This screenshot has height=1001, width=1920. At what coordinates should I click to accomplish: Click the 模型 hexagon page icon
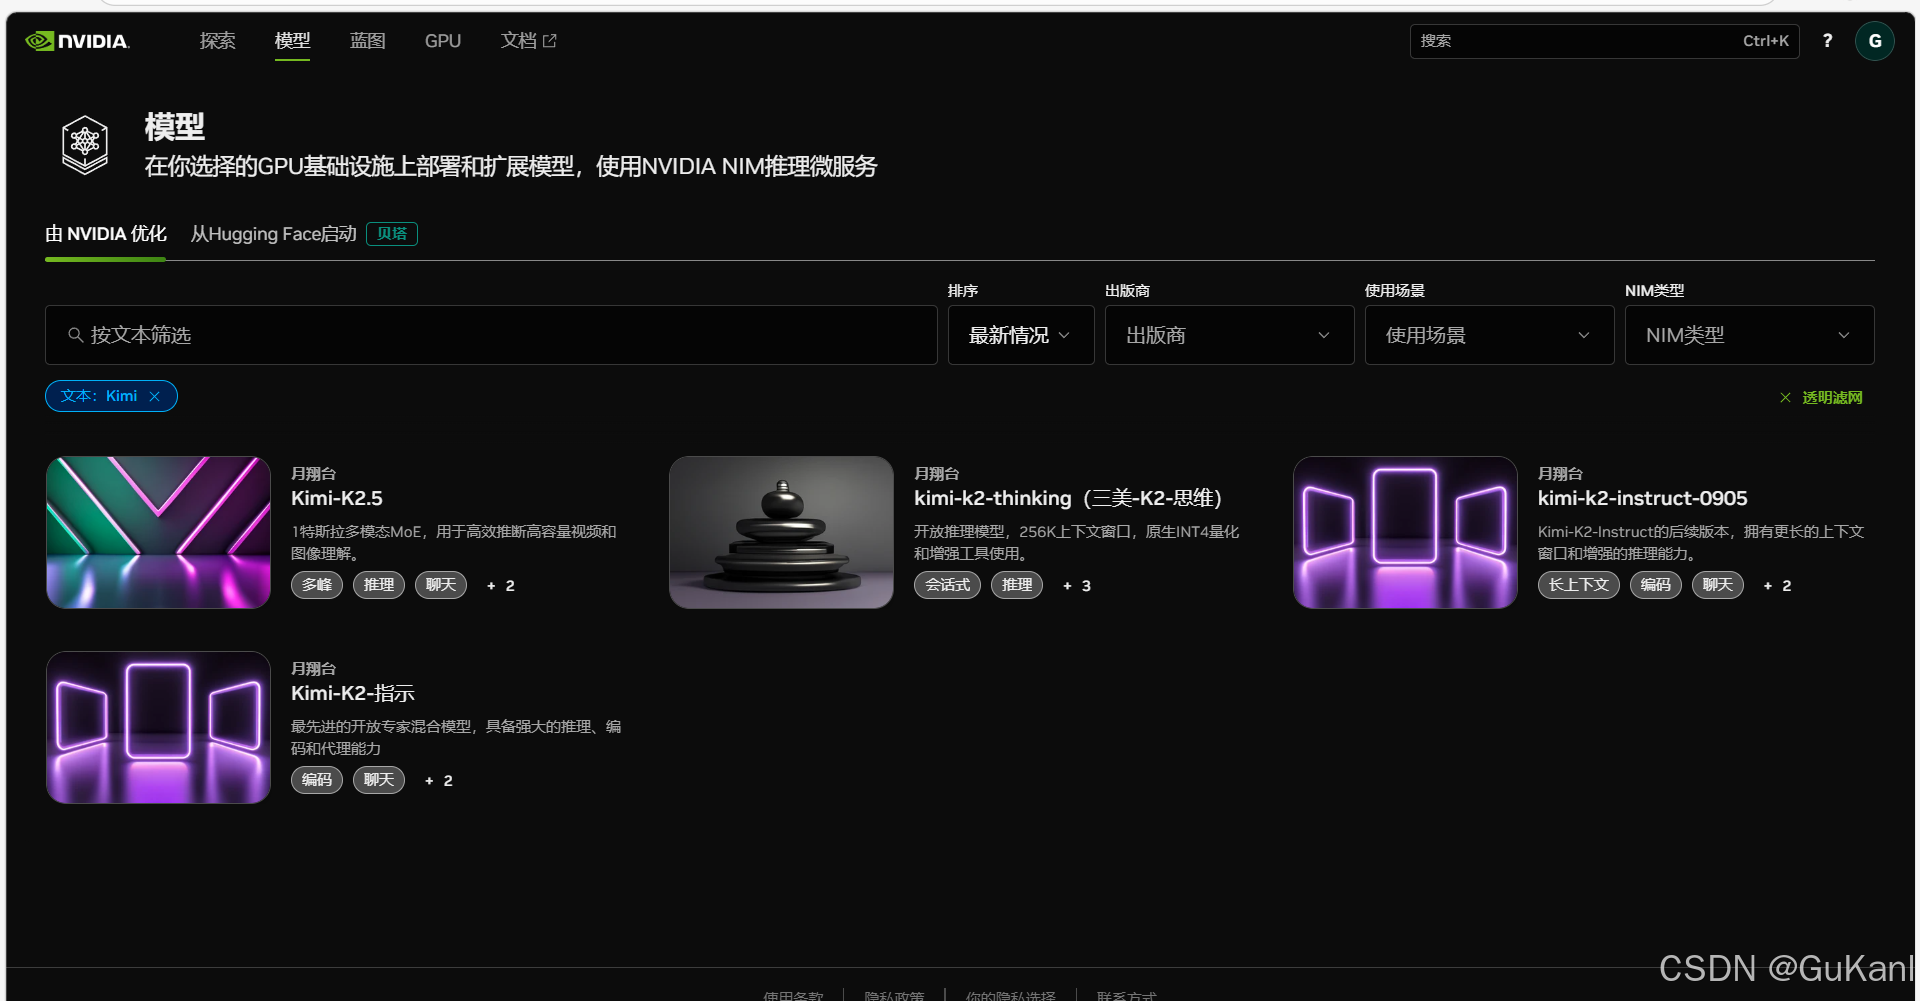click(84, 143)
